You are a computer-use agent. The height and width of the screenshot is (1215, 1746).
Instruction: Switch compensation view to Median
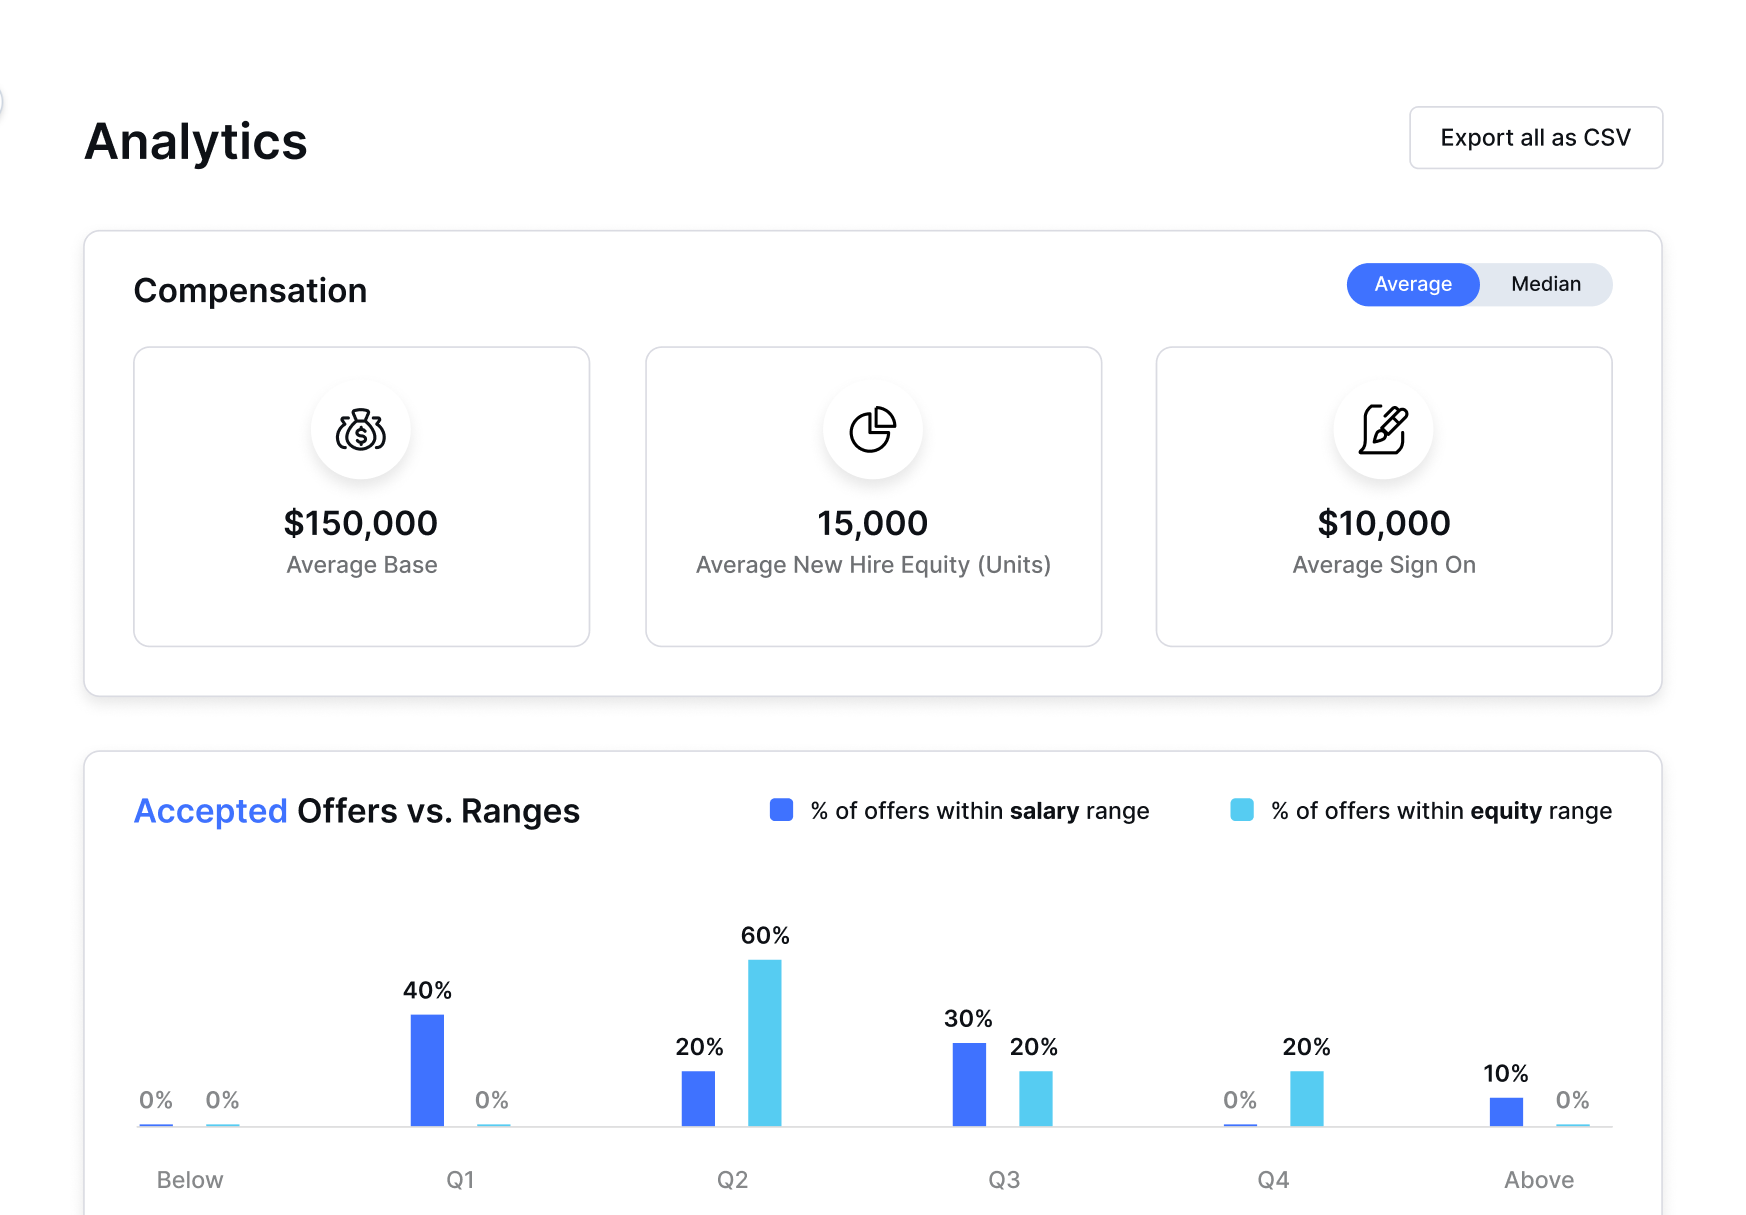click(1545, 284)
